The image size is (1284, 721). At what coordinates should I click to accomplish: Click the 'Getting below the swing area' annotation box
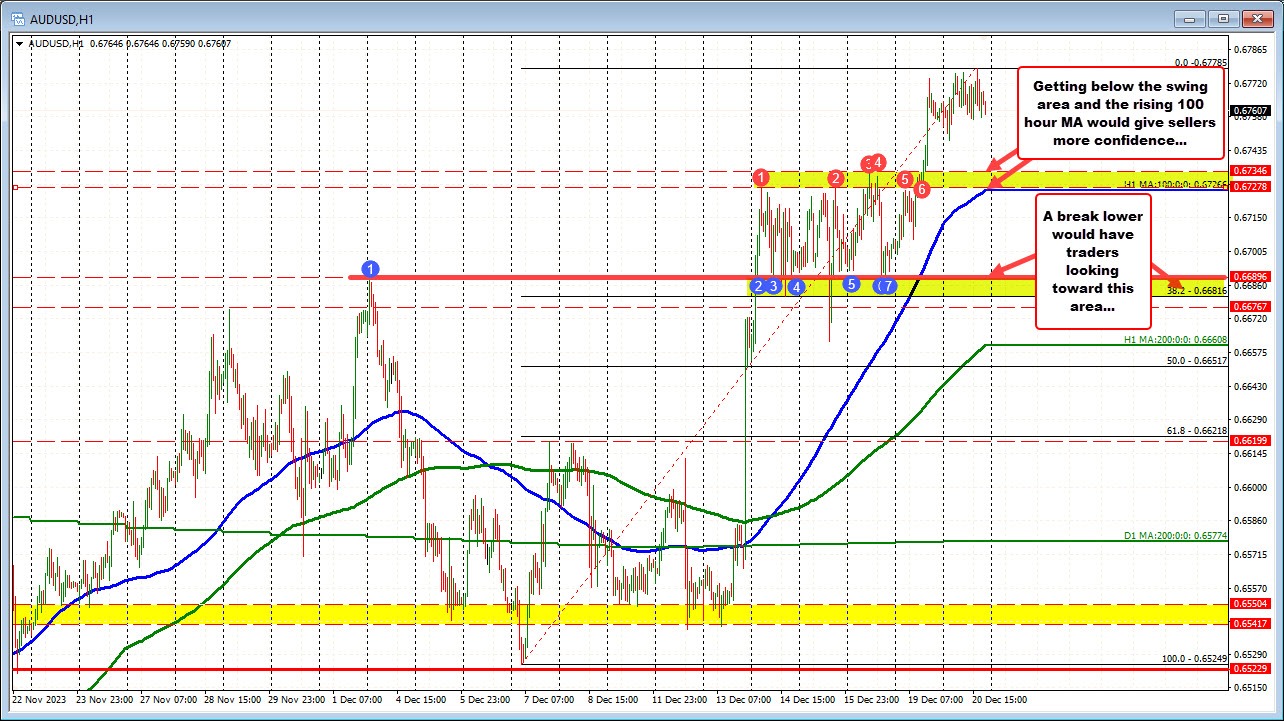point(1120,113)
